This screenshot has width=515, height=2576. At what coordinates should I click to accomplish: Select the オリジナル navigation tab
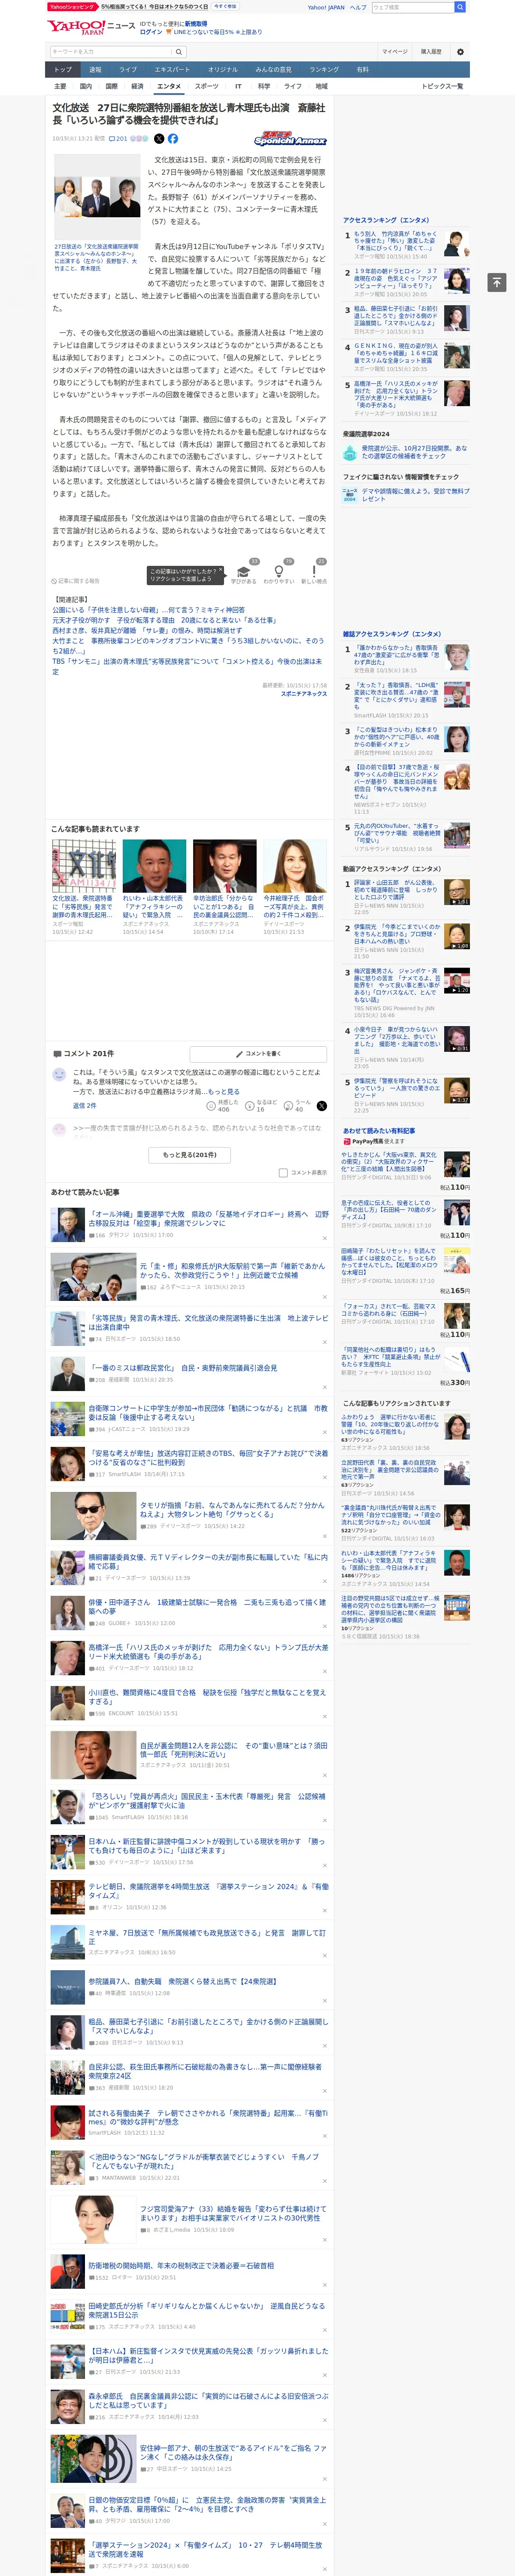[223, 70]
